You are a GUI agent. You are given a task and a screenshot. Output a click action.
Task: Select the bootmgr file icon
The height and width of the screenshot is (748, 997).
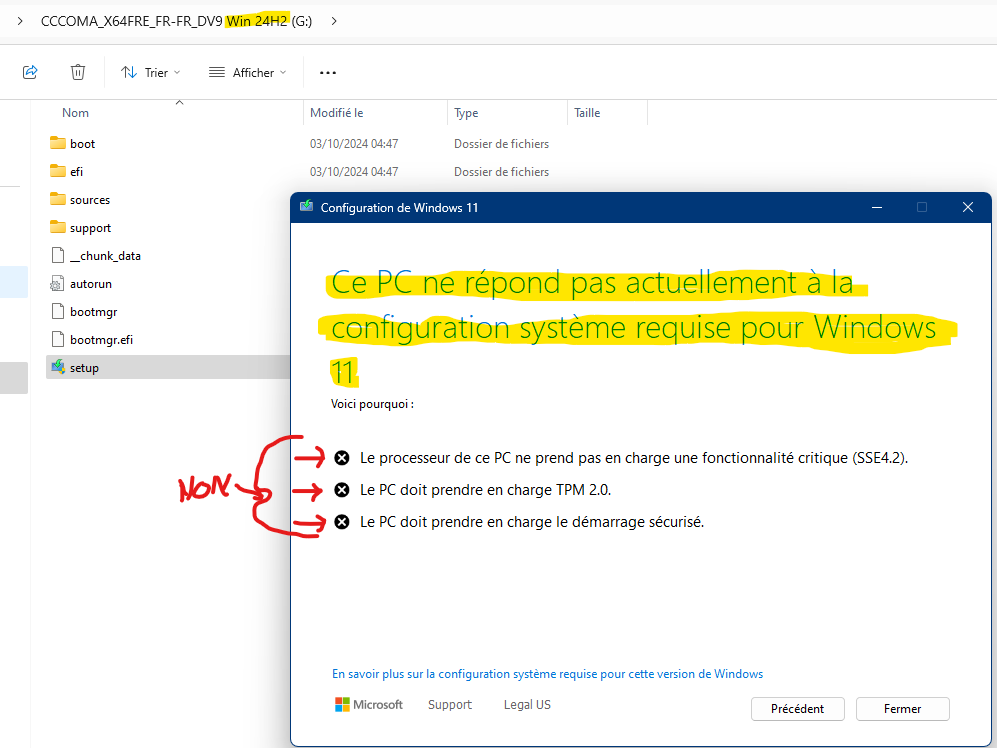(58, 311)
